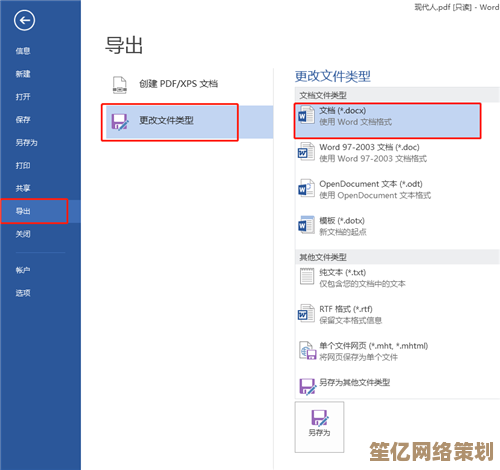Click the OpenDocument 文本 file icon
The width and height of the screenshot is (500, 470).
(306, 188)
